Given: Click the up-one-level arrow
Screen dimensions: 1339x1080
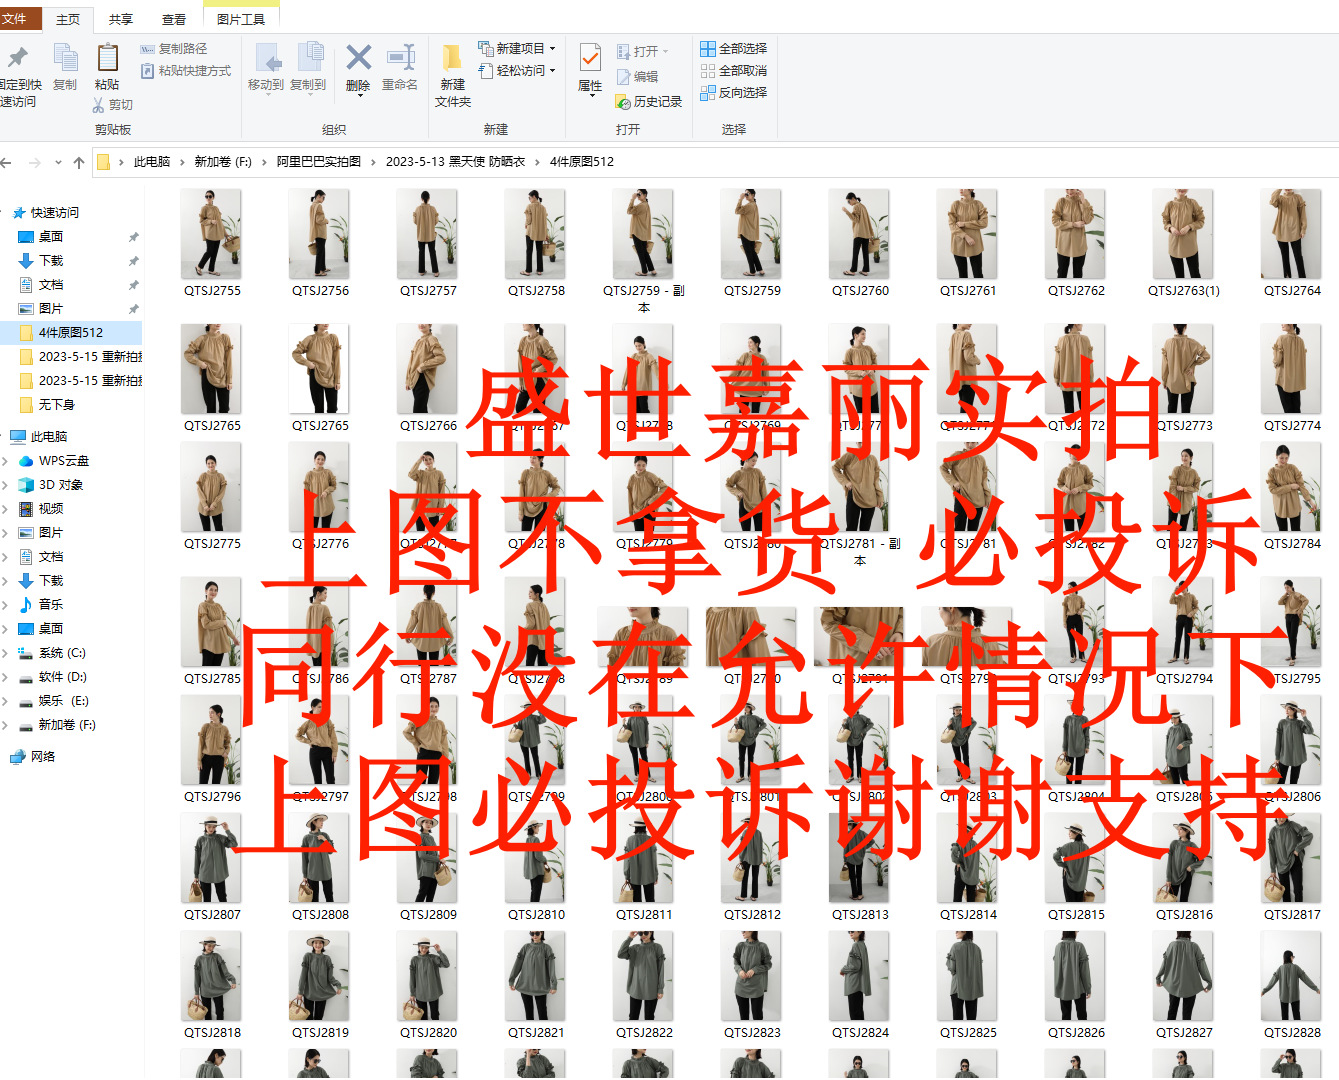Looking at the screenshot, I should [x=79, y=162].
